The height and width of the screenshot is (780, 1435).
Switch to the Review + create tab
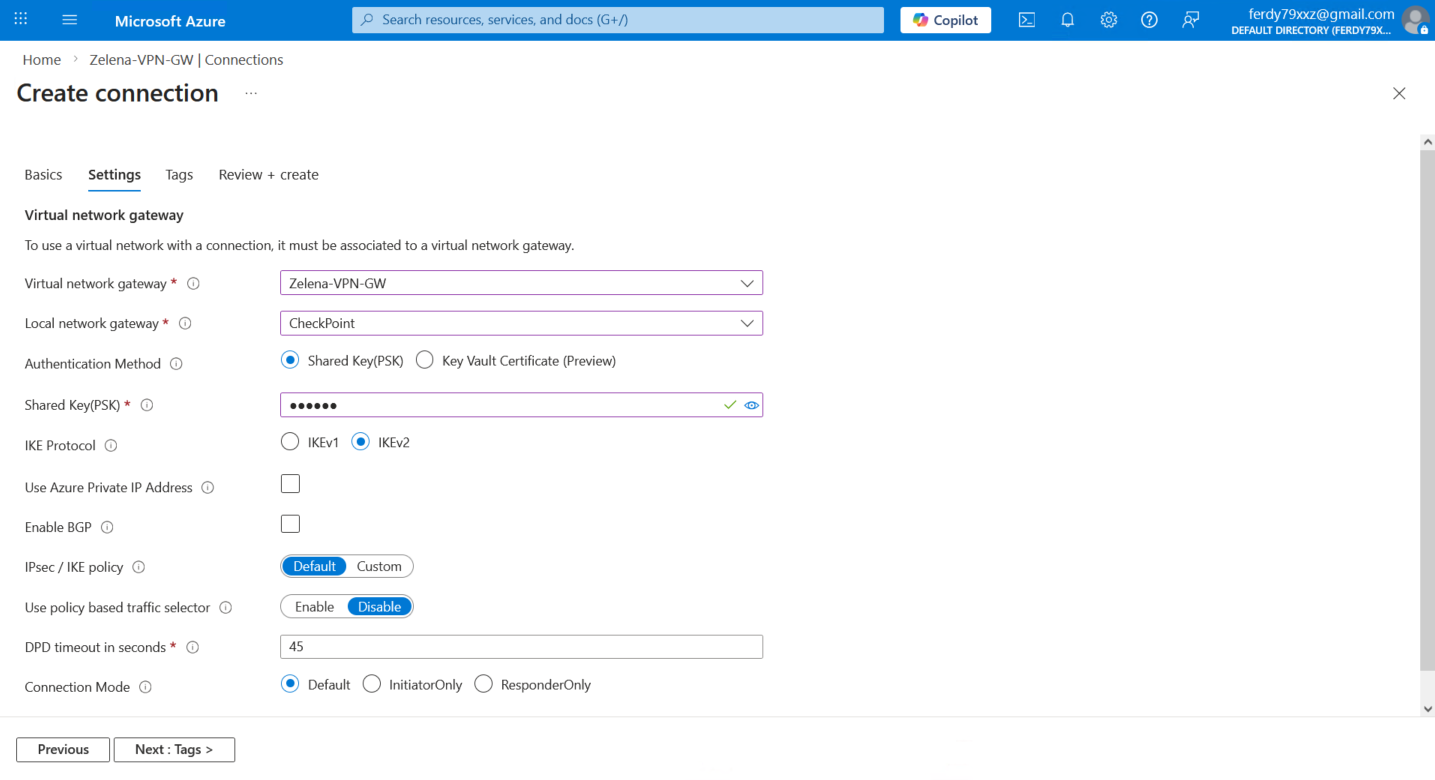[268, 174]
